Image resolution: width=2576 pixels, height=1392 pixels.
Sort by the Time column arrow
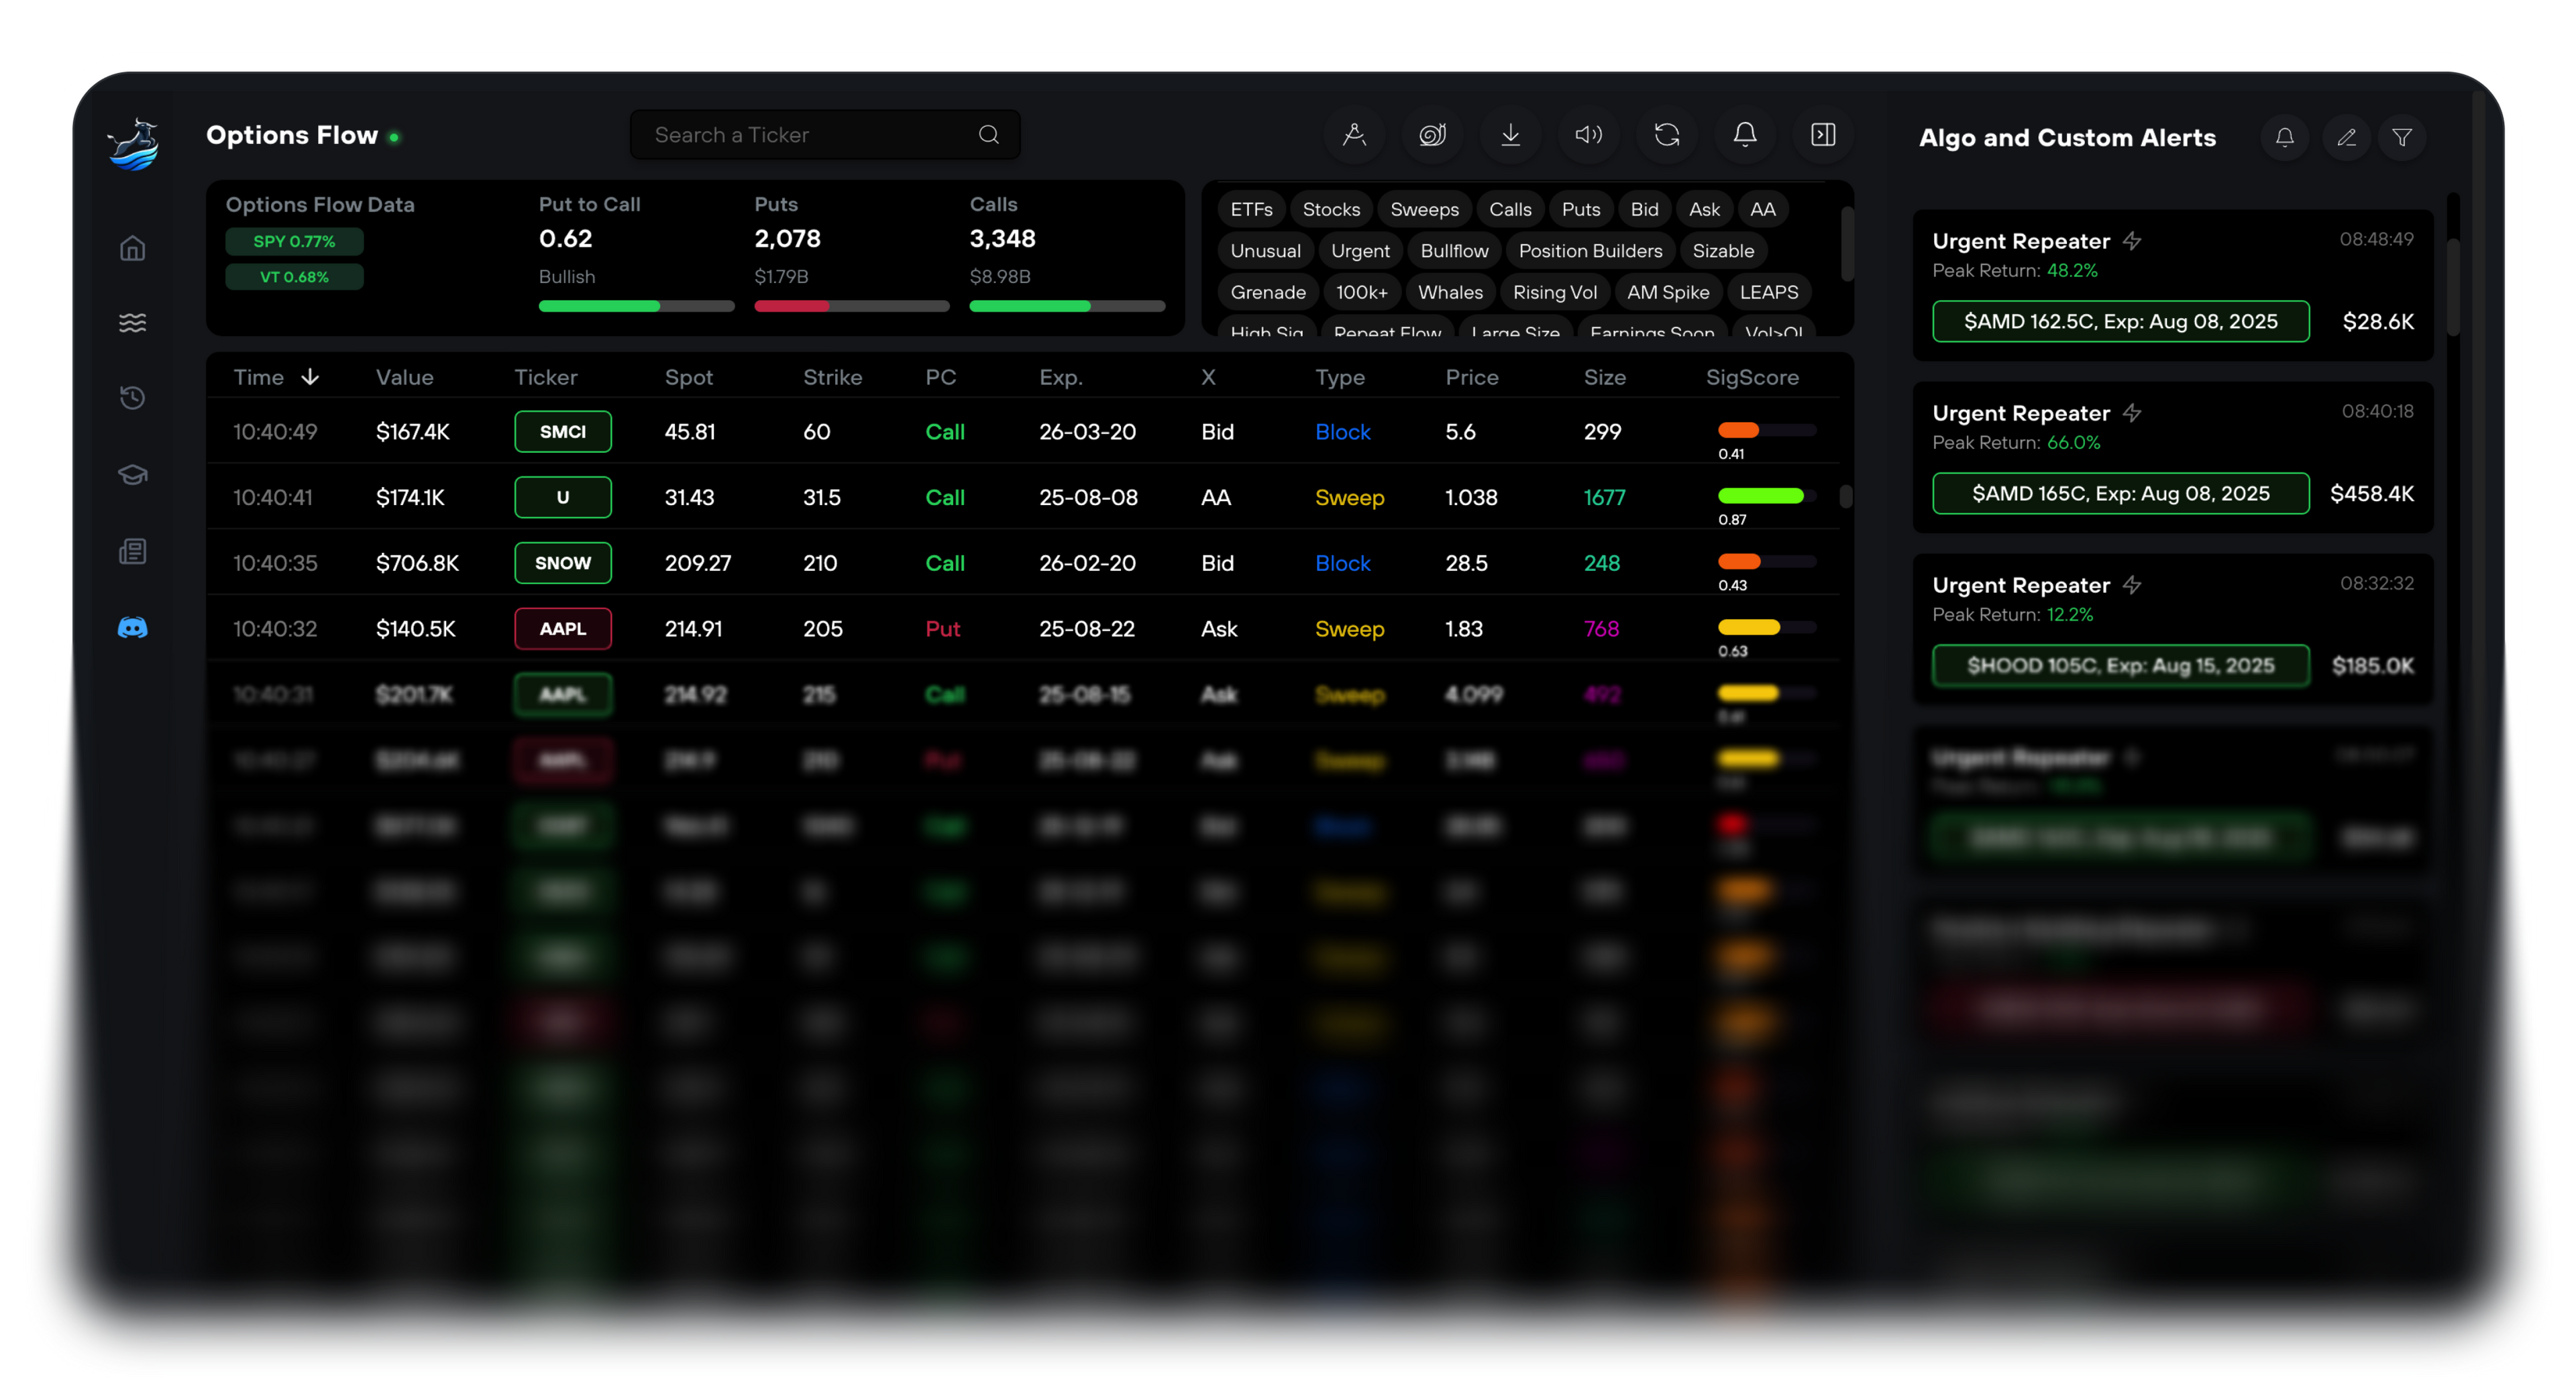tap(310, 377)
